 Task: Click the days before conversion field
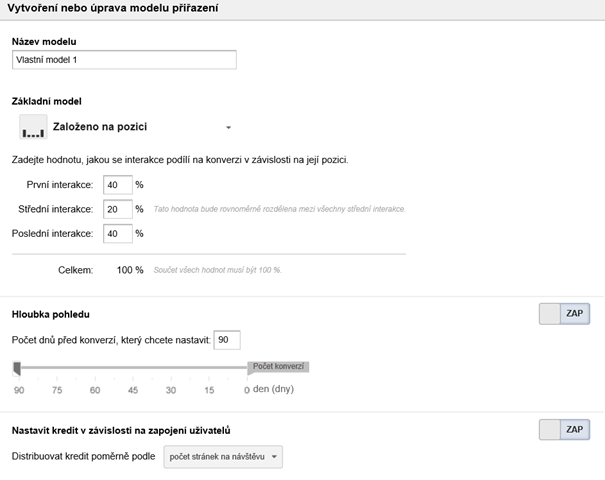click(227, 341)
